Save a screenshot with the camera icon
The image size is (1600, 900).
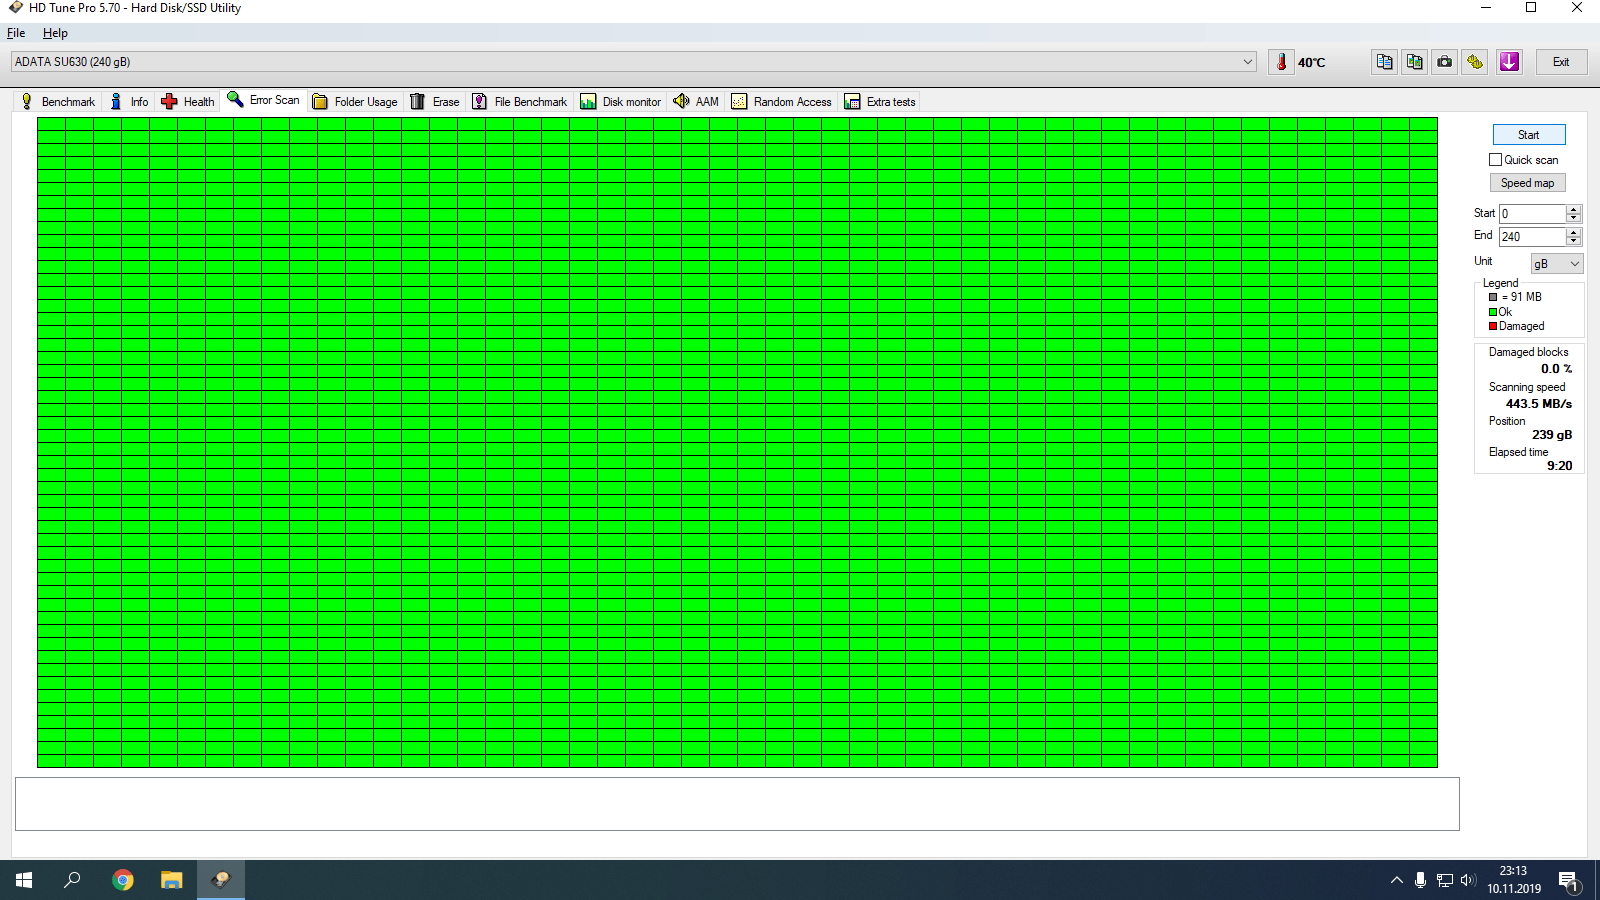1445,62
